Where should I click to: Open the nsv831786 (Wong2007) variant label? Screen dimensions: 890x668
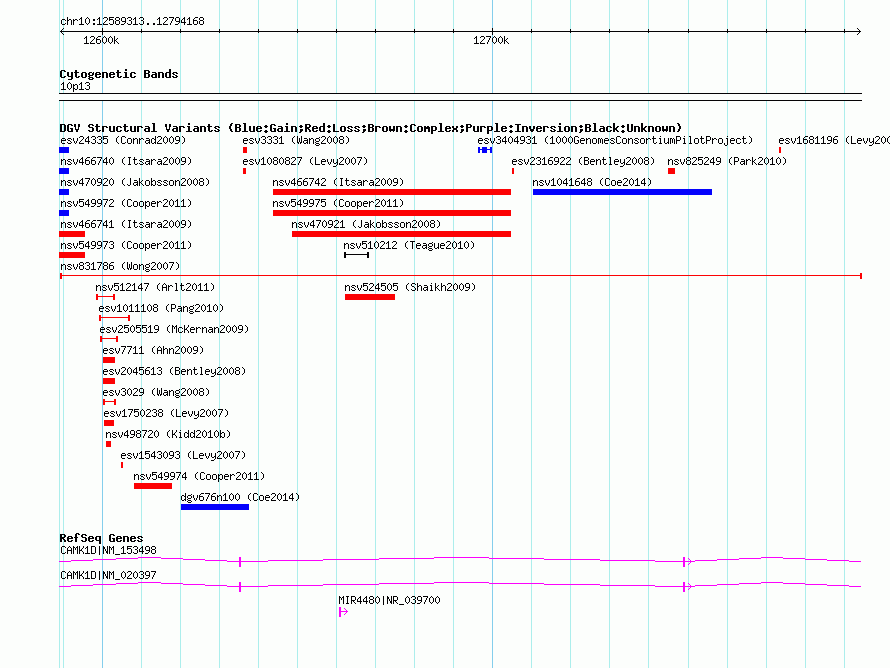tap(120, 266)
